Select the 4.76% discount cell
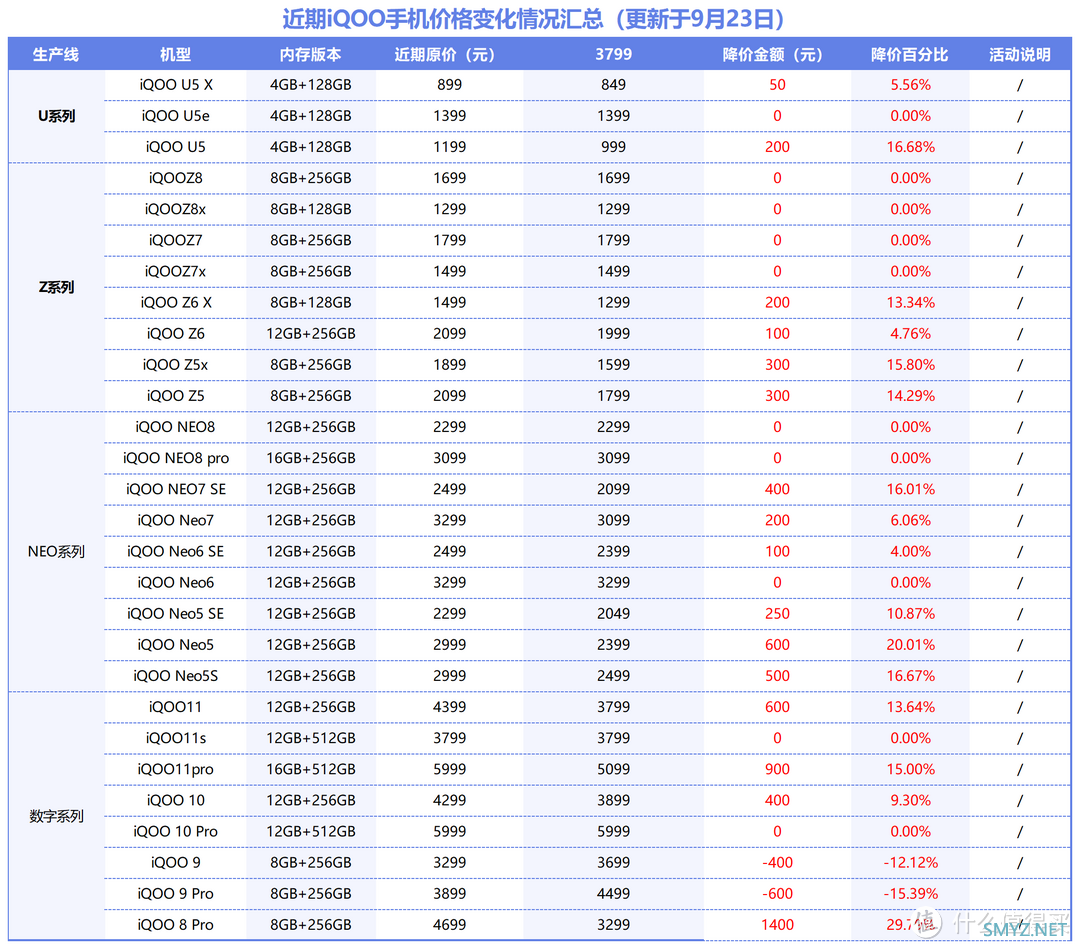Image resolution: width=1080 pixels, height=949 pixels. [x=910, y=334]
